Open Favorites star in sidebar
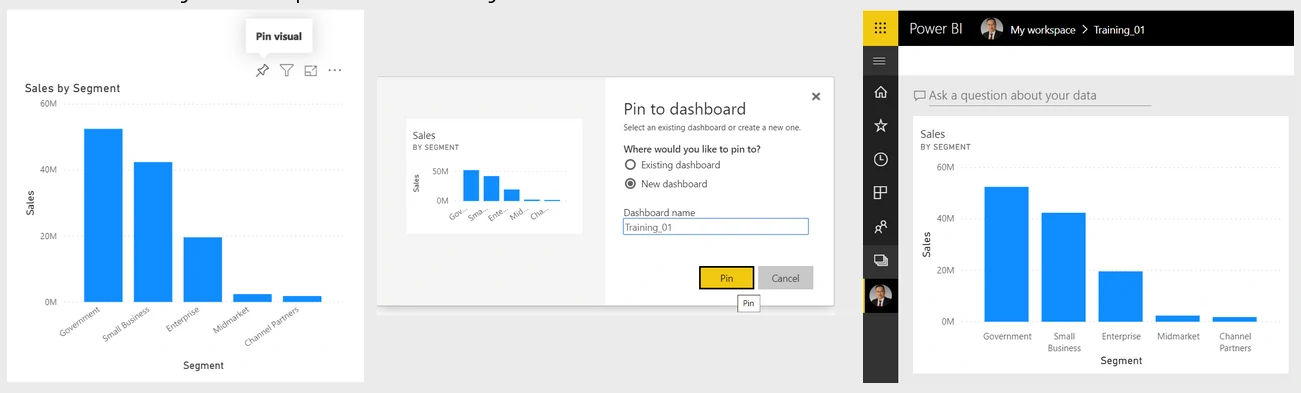The width and height of the screenshot is (1301, 393). point(880,125)
